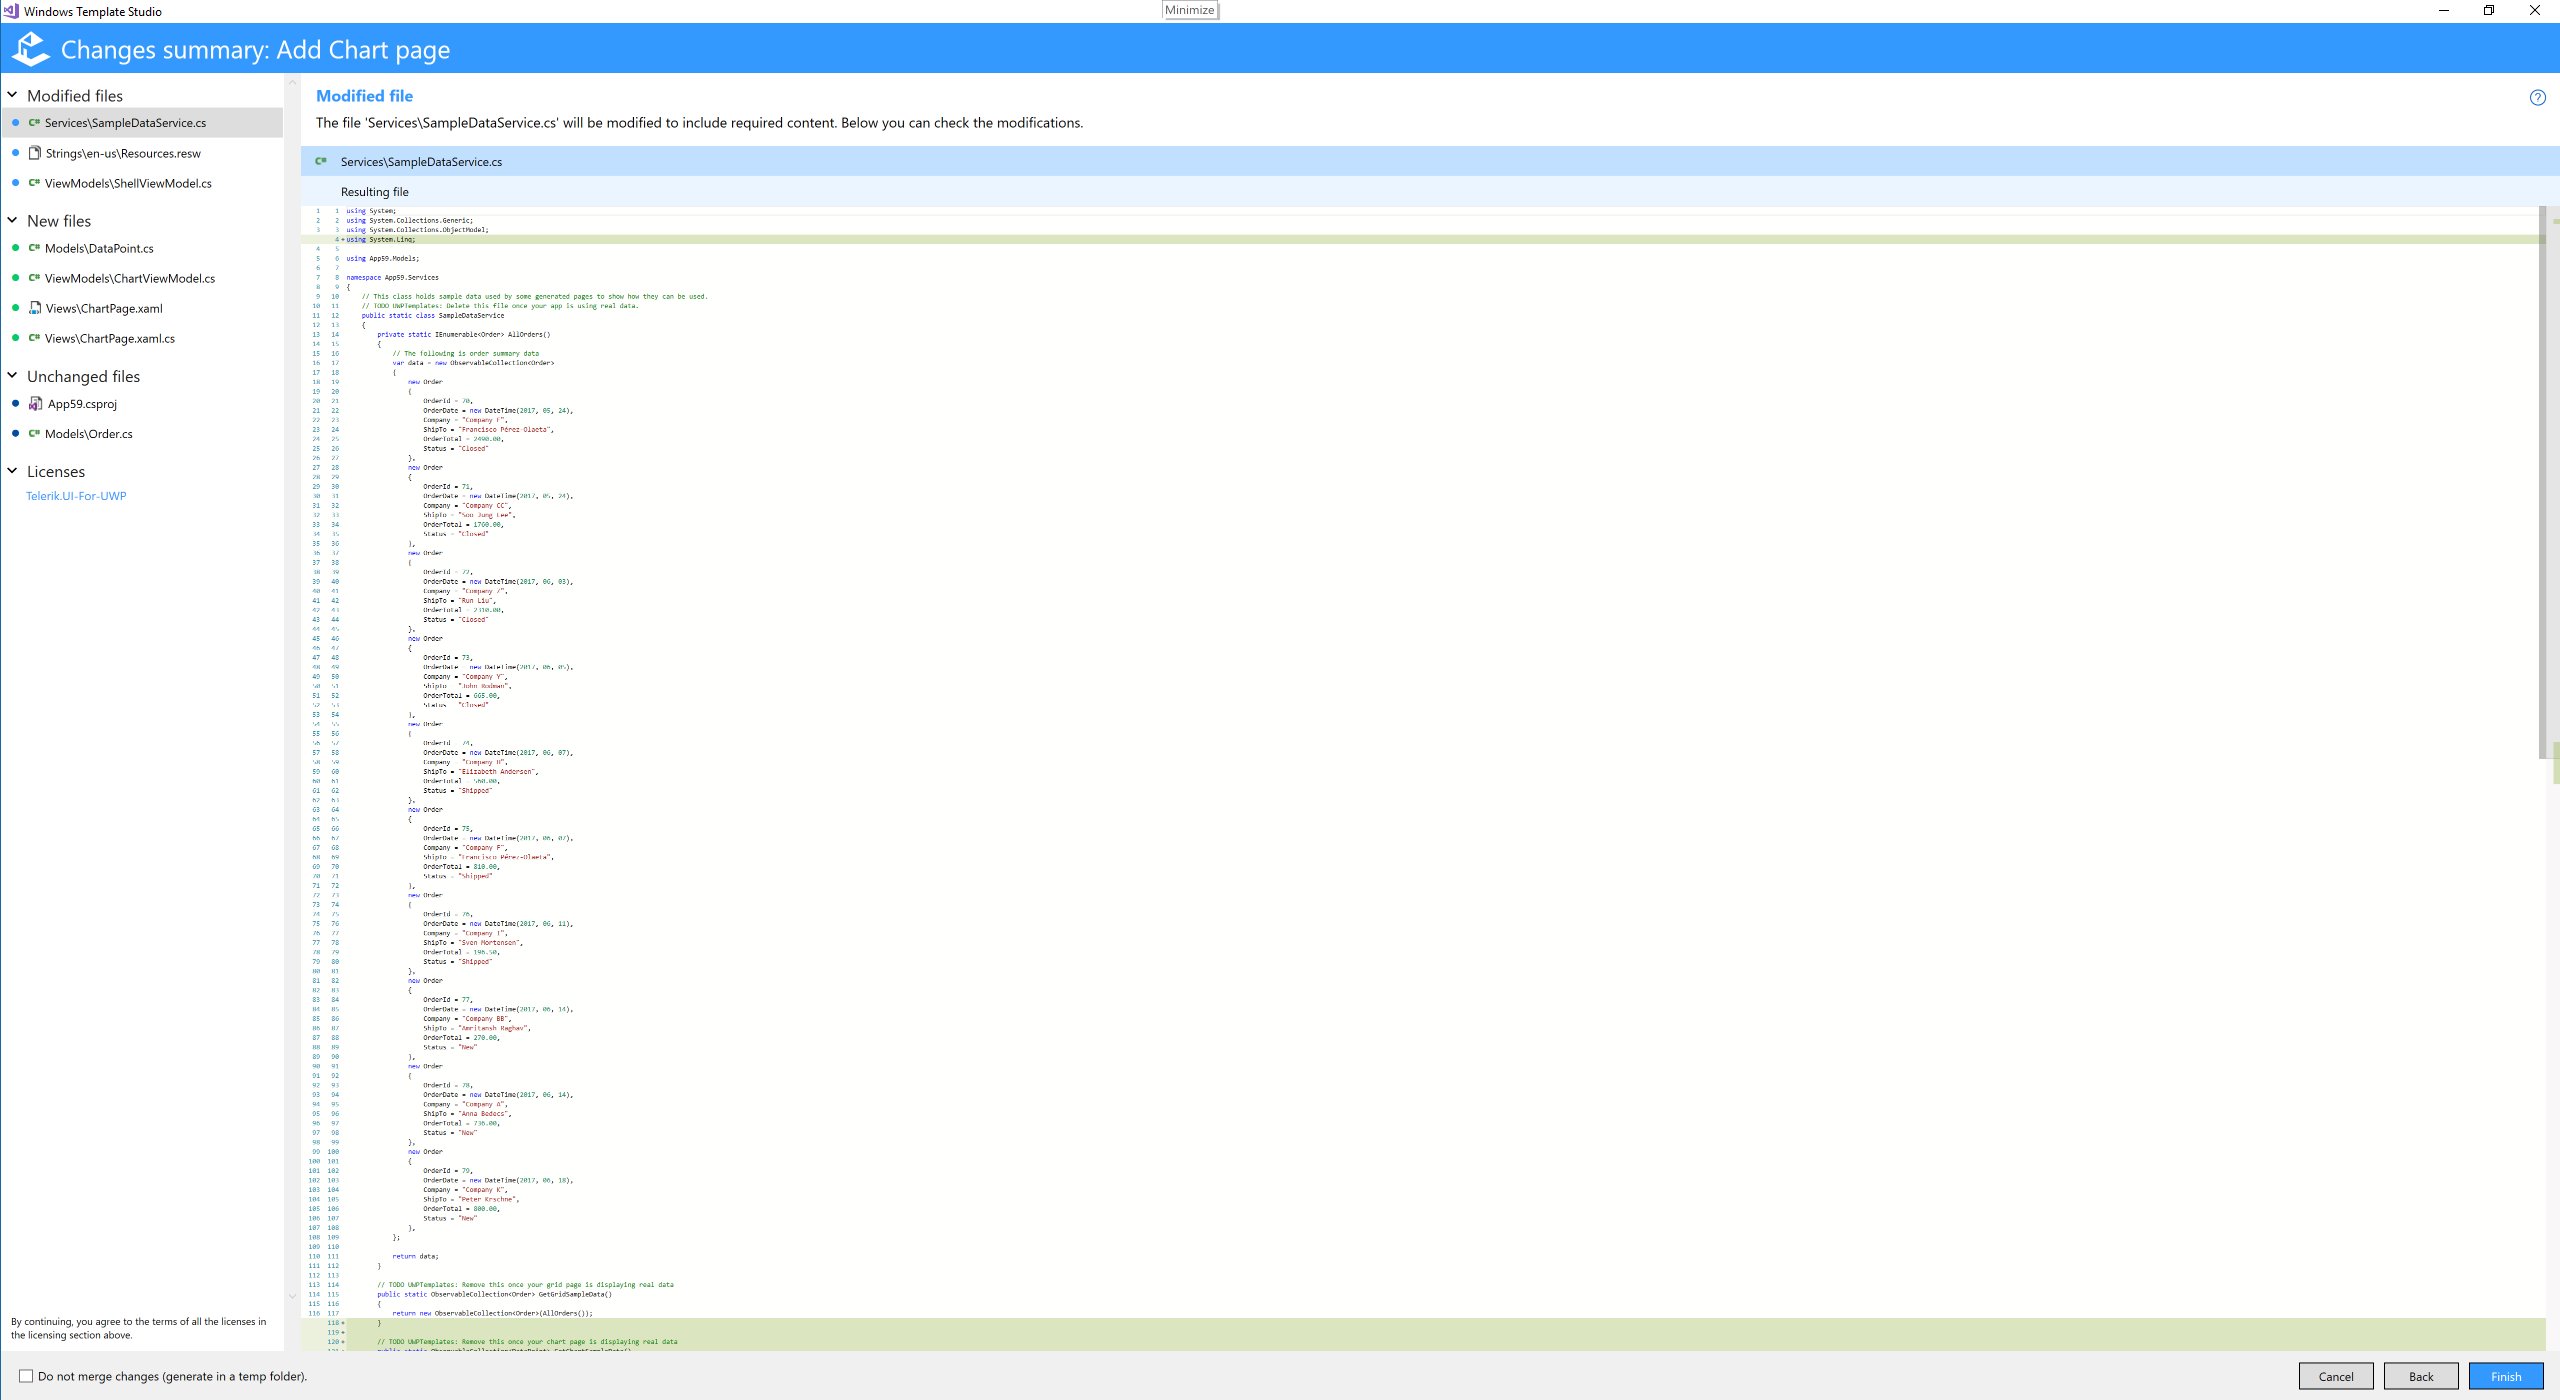Image resolution: width=2560 pixels, height=1400 pixels.
Task: Click the Finish button
Action: [2505, 1376]
